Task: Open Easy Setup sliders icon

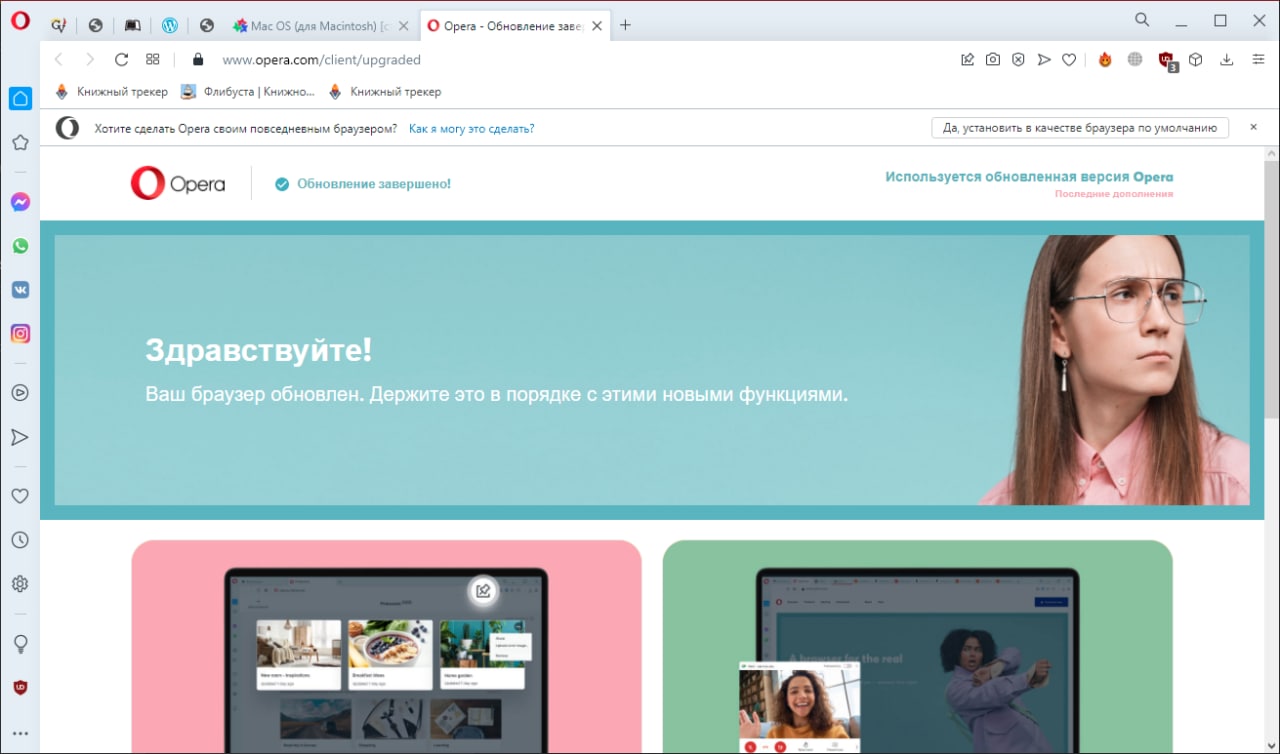Action: coord(1258,60)
